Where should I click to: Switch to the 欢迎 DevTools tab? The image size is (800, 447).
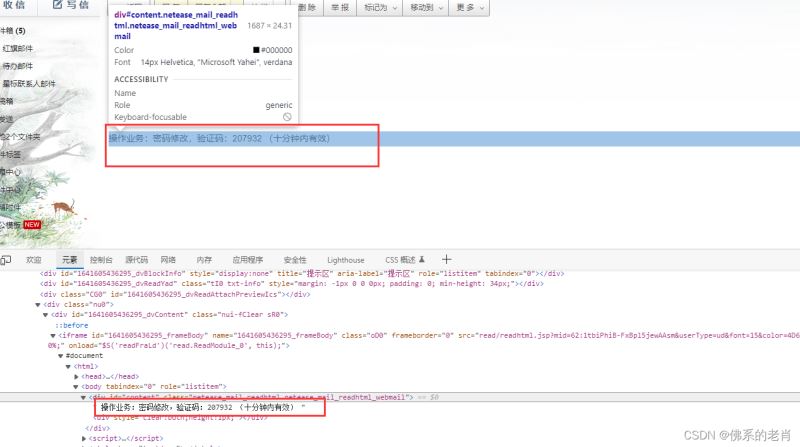pos(34,260)
